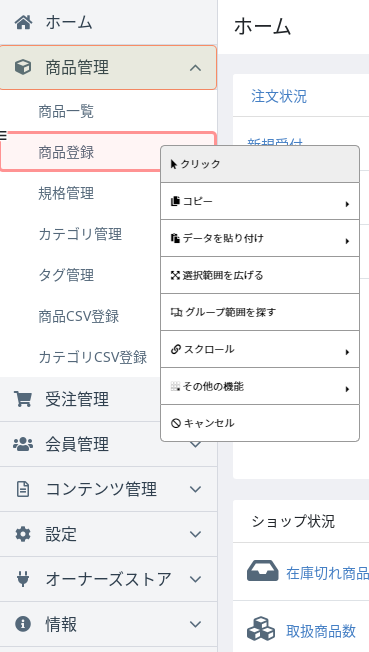Viewport: 369px width, 652px height.
Task: Click the handle icon beside 商品登録
Action: coord(3,135)
